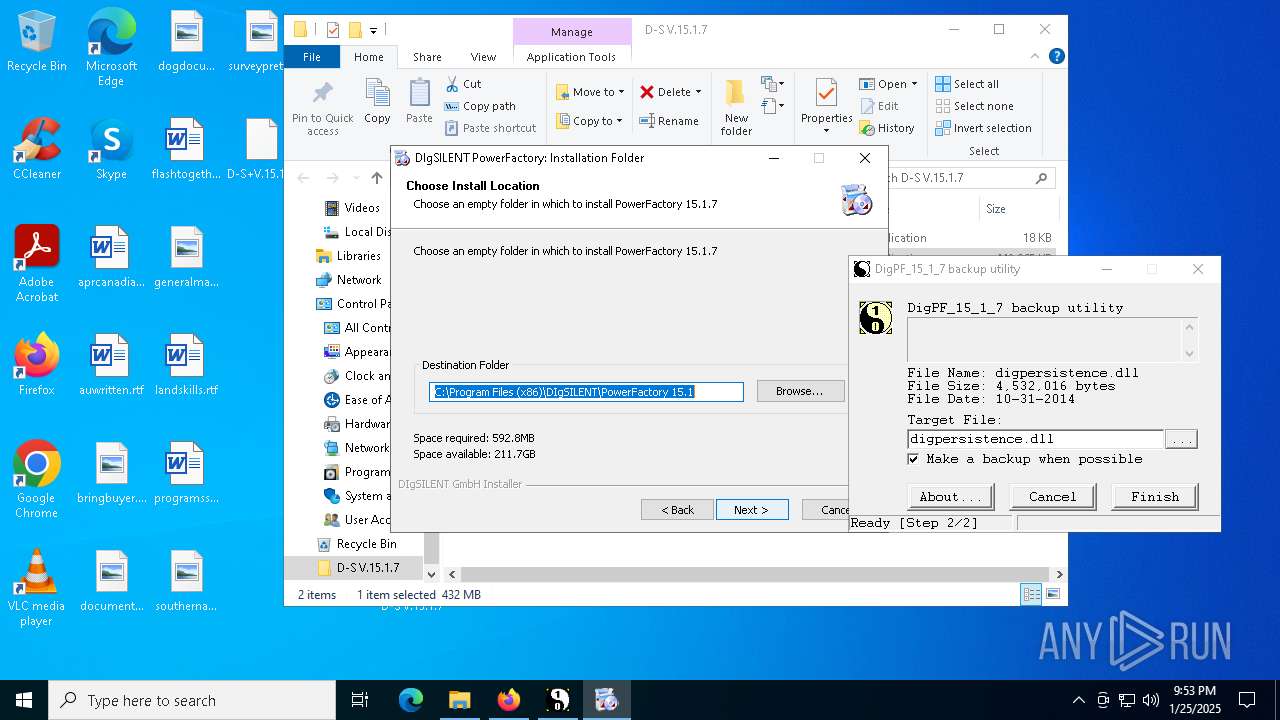
Task: Click Next in PowerFactory installer
Action: pyautogui.click(x=752, y=510)
